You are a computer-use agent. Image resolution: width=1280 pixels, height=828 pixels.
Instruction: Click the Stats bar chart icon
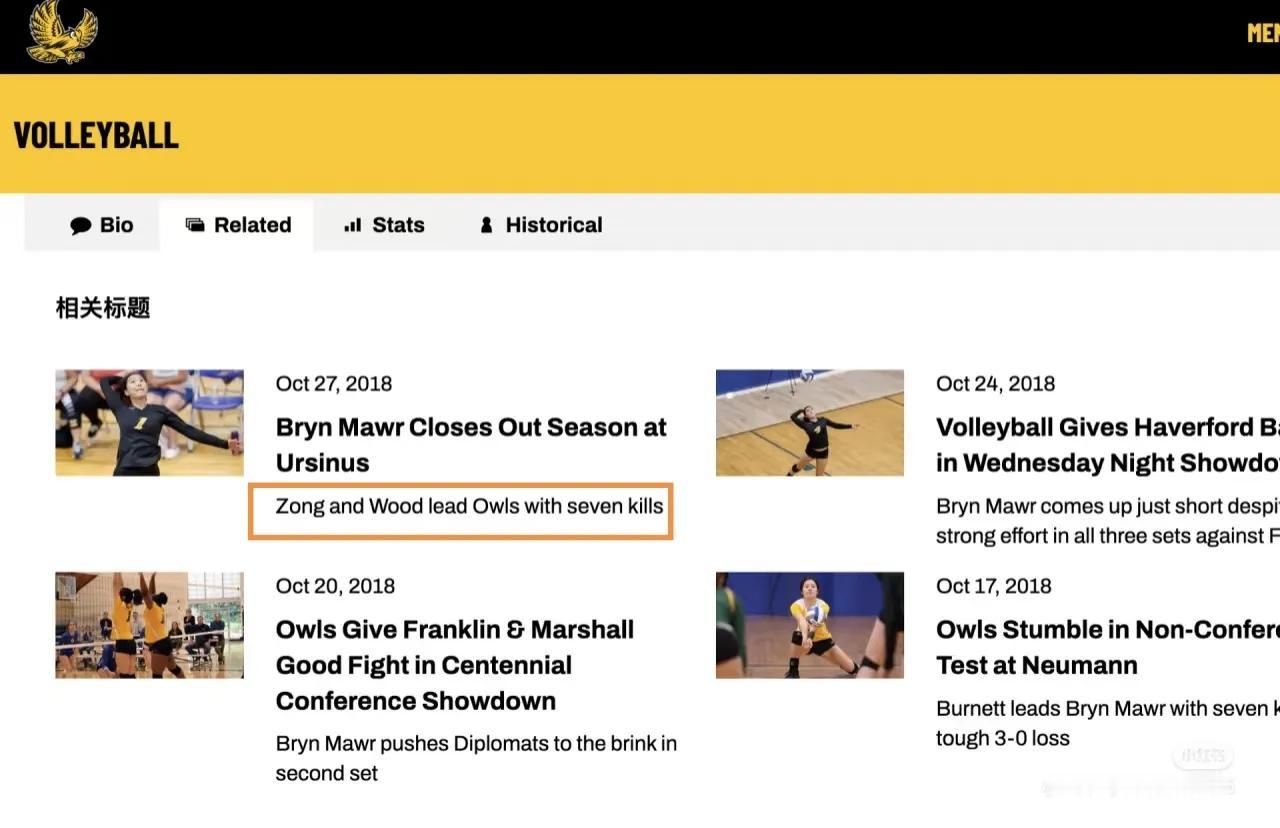pos(352,225)
